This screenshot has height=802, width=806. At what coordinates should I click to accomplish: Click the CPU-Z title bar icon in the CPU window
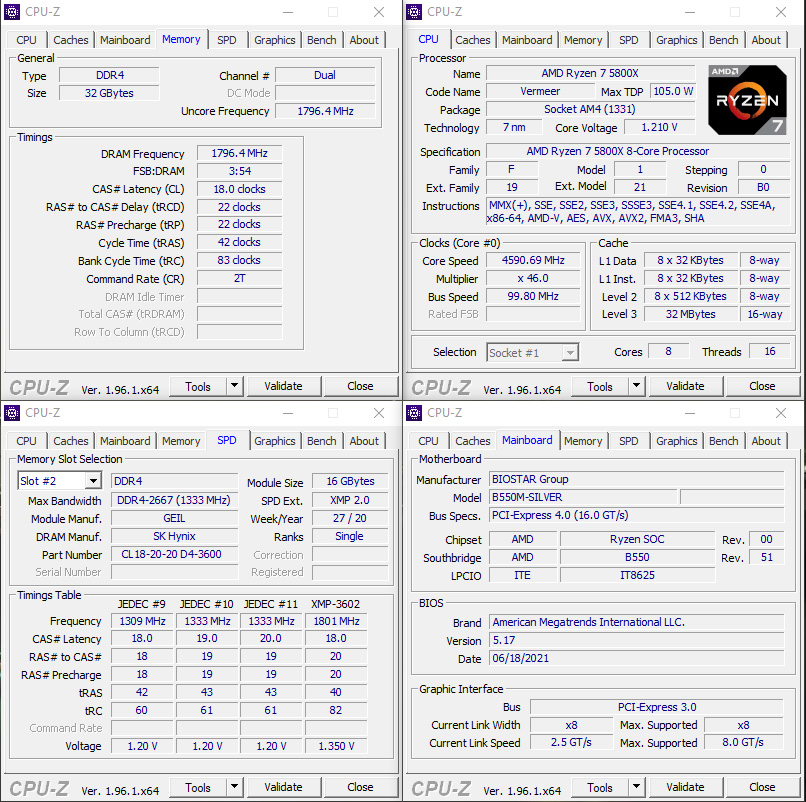(x=414, y=12)
